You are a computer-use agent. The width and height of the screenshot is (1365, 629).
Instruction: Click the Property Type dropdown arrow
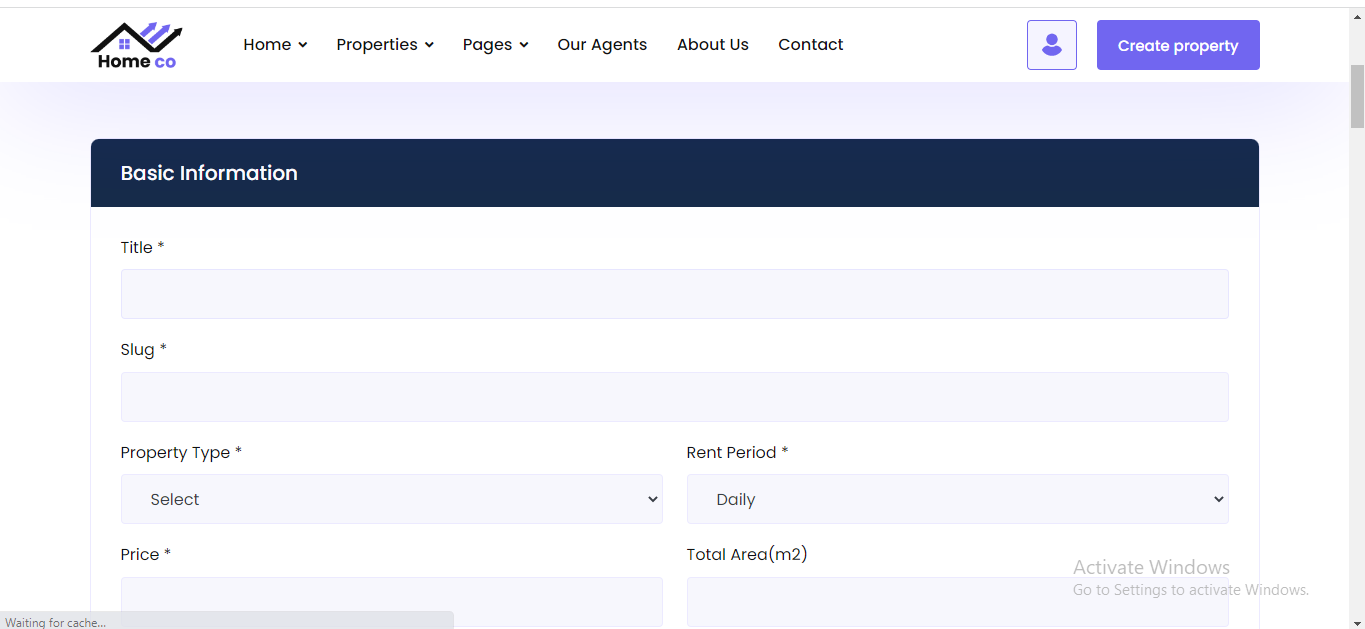coord(652,499)
